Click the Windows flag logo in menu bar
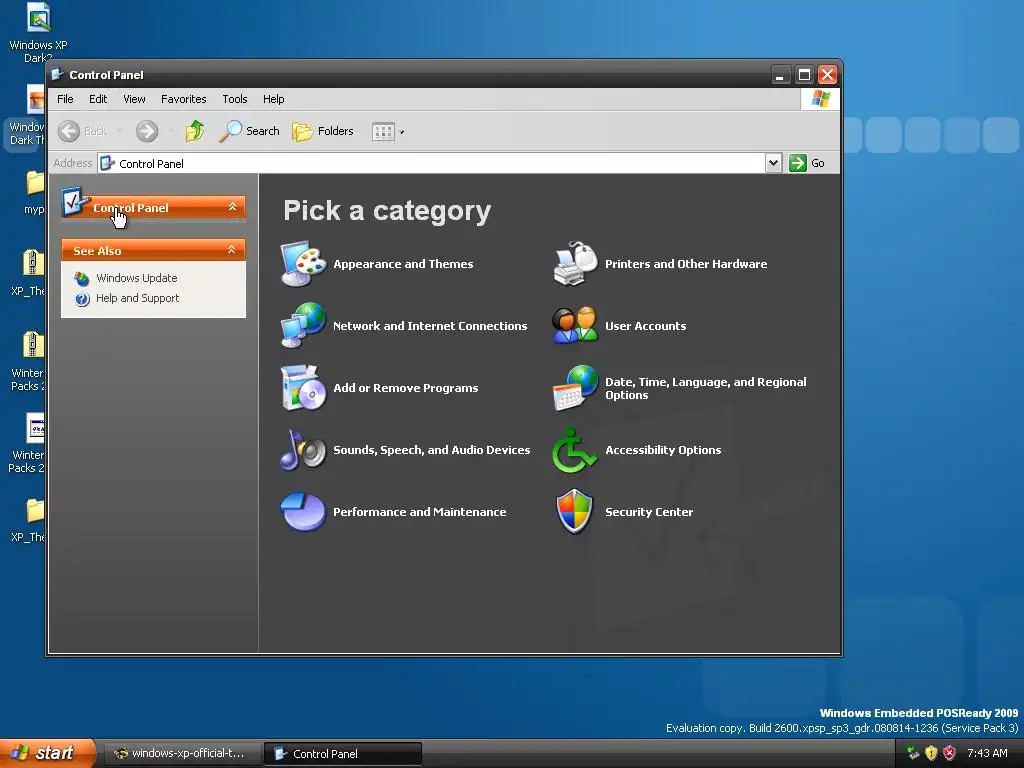The width and height of the screenshot is (1024, 768). pos(820,99)
